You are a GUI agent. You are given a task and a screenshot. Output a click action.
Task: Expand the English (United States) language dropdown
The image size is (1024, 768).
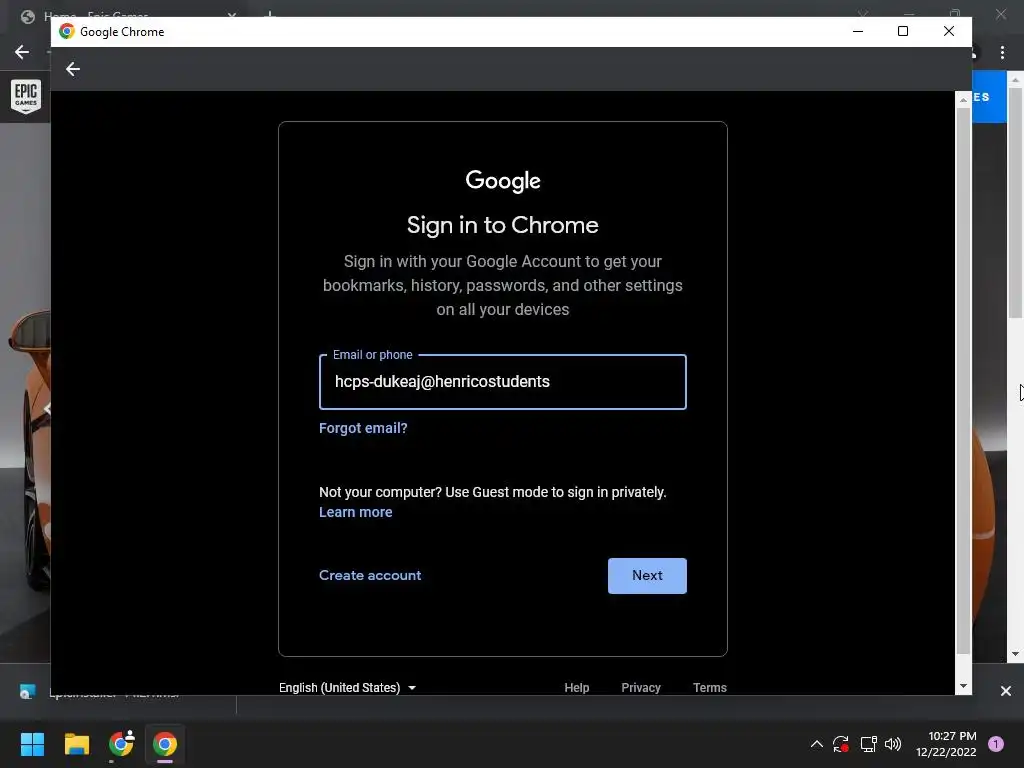tap(347, 688)
